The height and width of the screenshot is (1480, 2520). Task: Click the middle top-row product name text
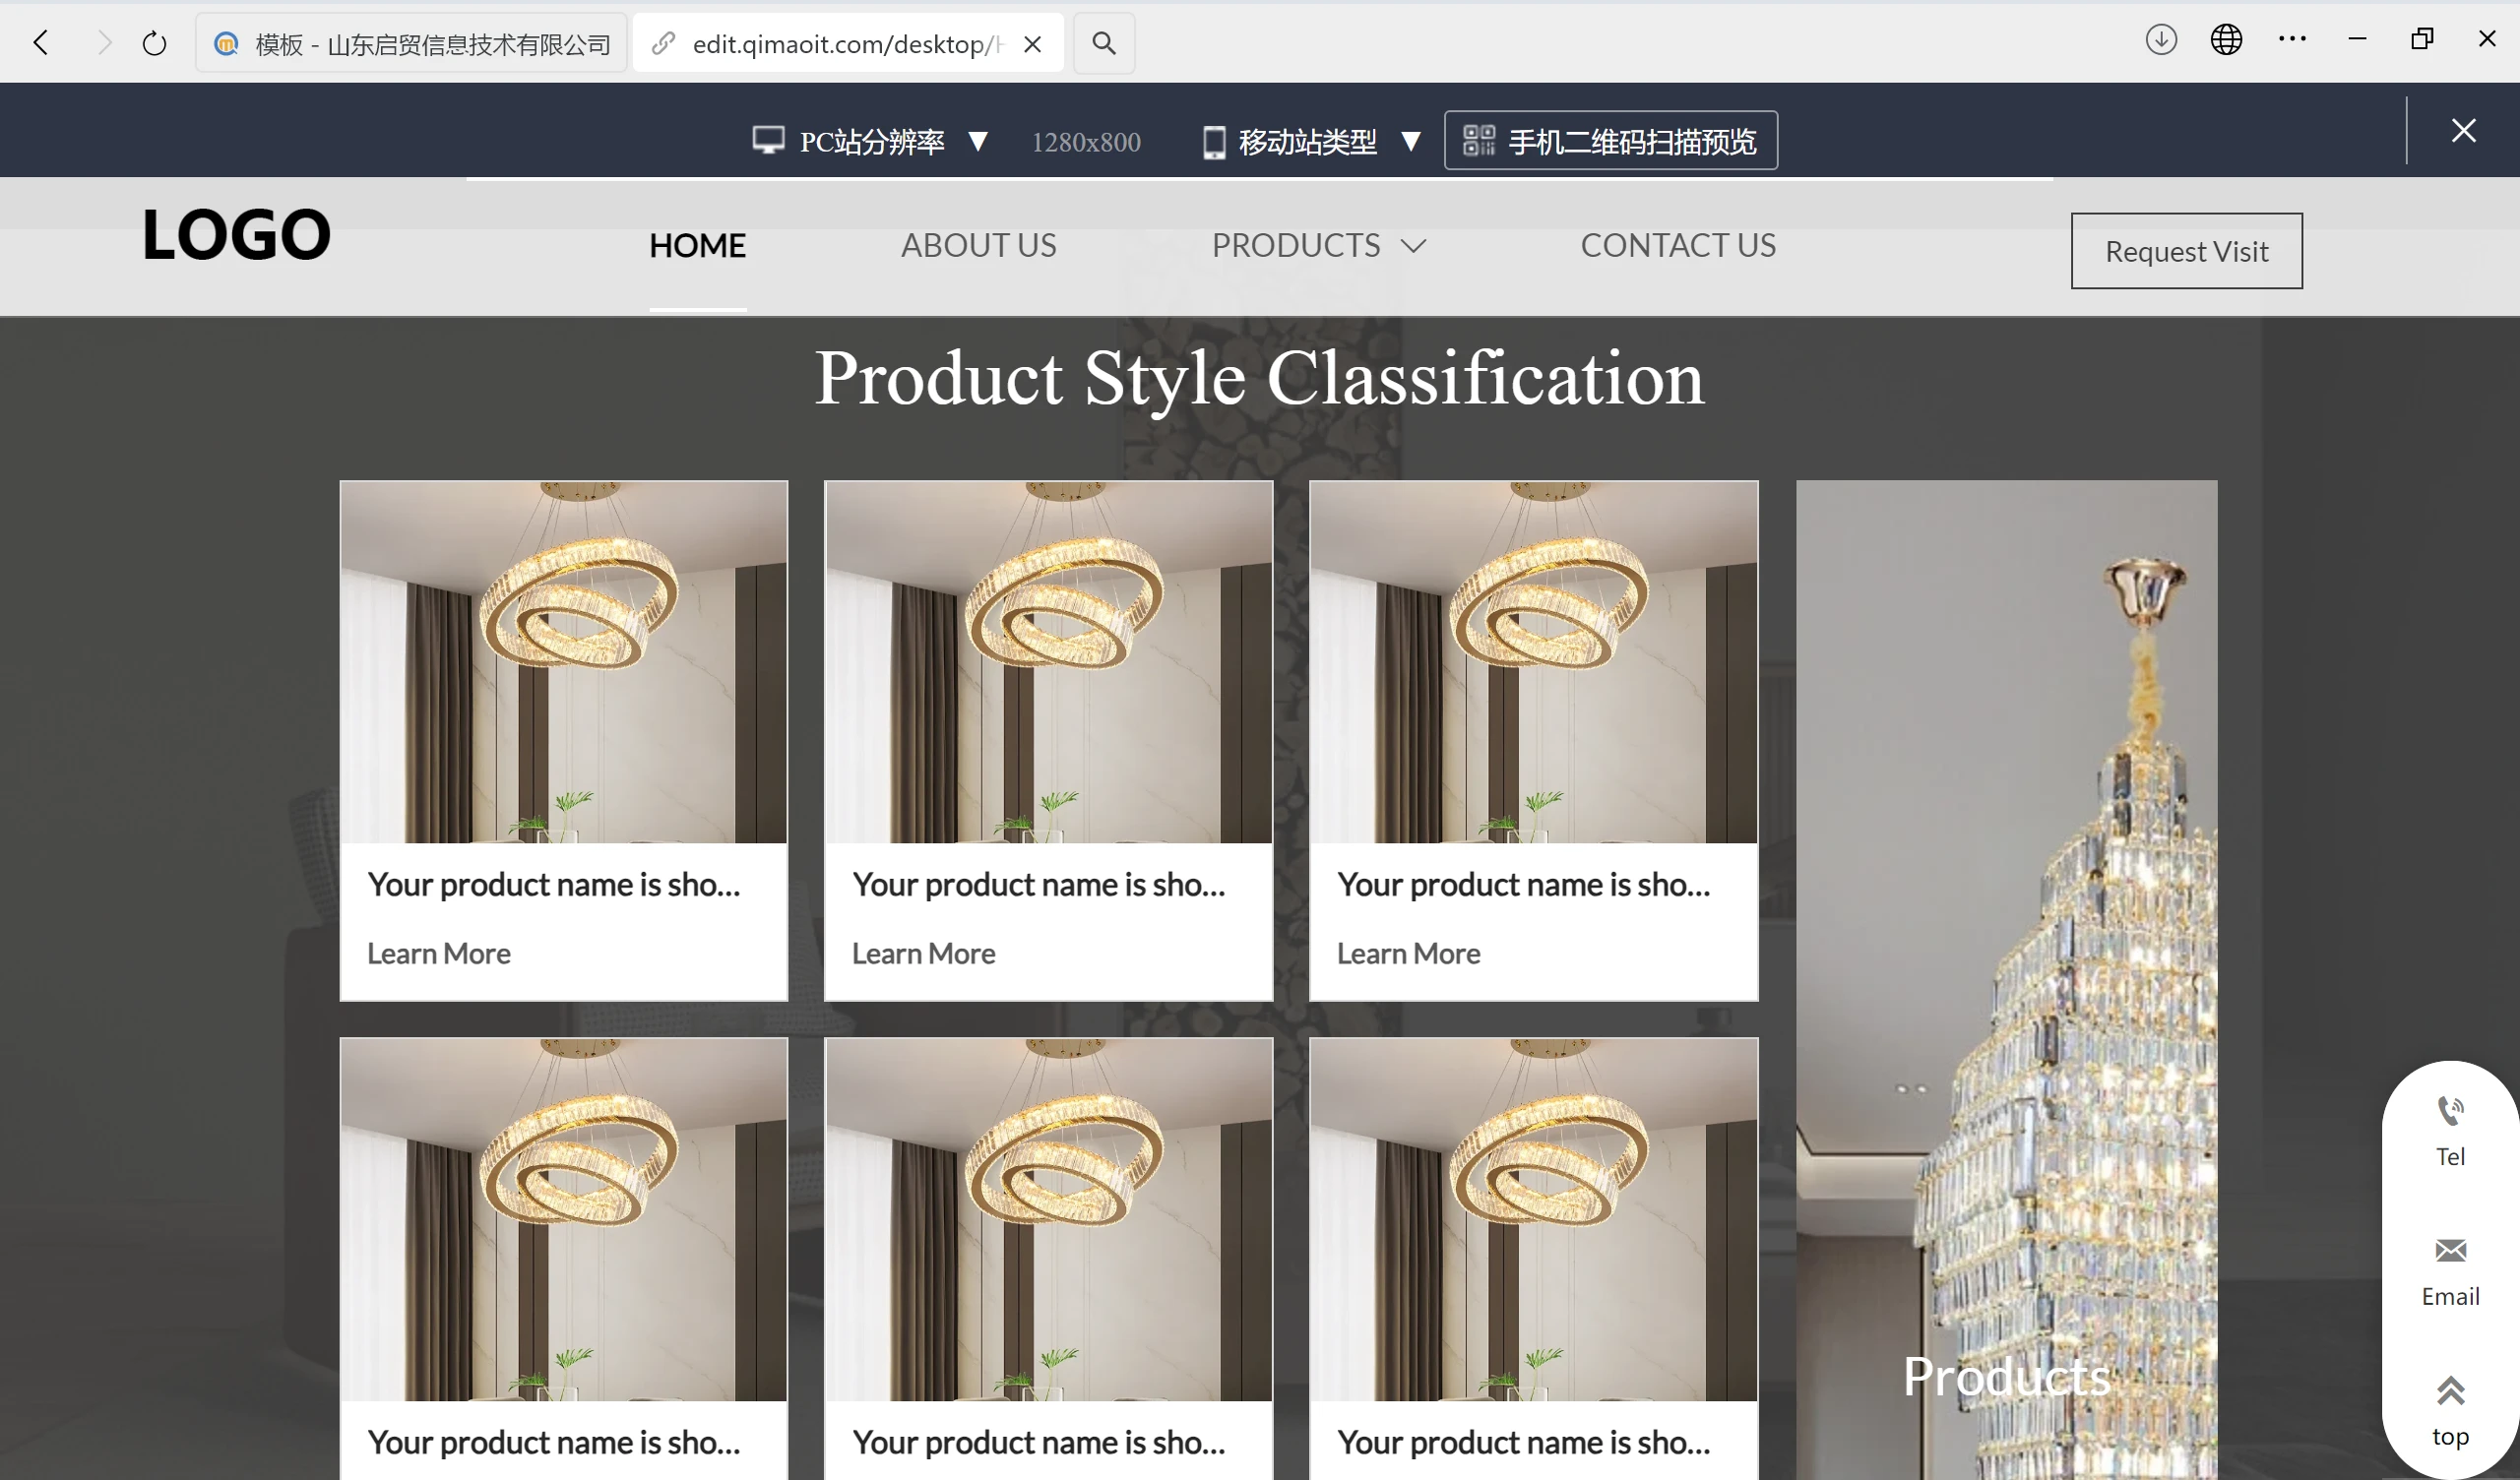click(1039, 884)
